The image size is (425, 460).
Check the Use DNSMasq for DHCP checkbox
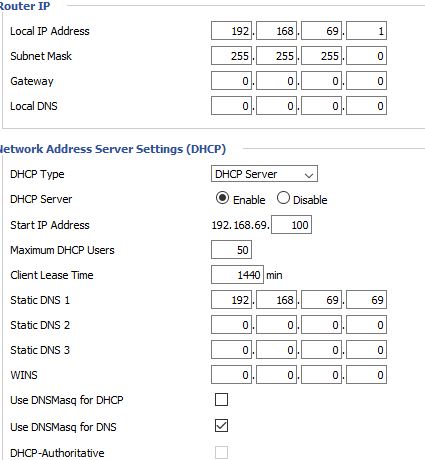point(222,399)
